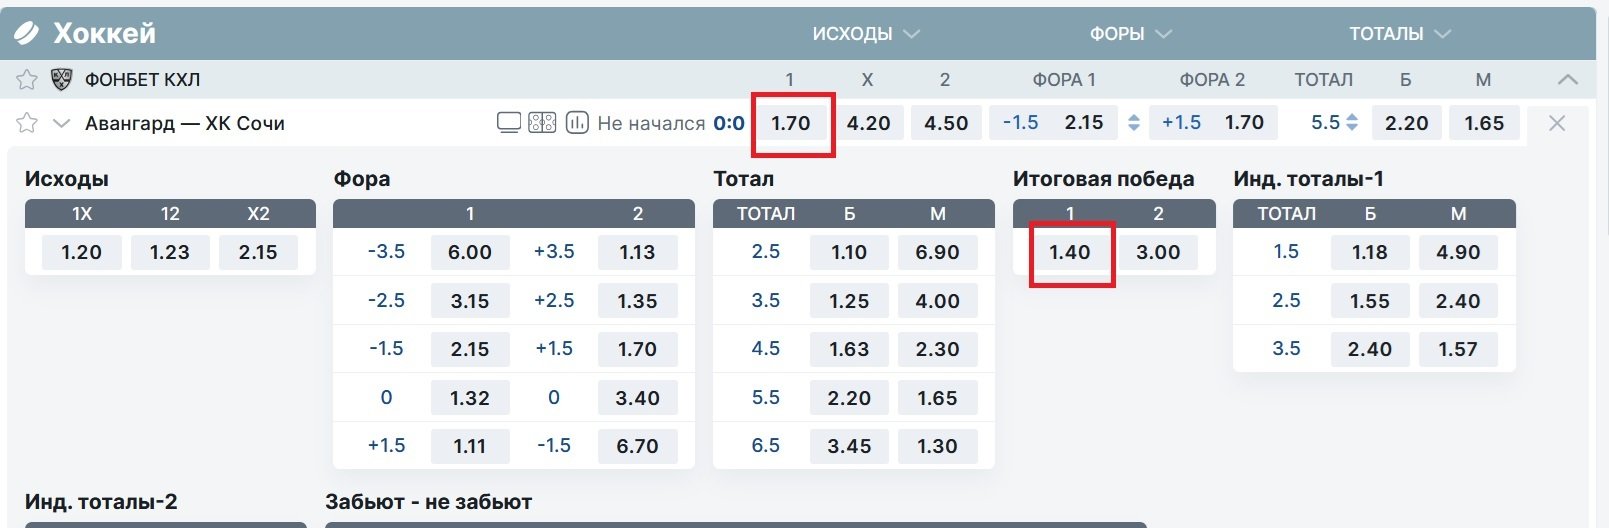Image resolution: width=1609 pixels, height=528 pixels.
Task: Open the KHL league logo
Action: pos(62,79)
